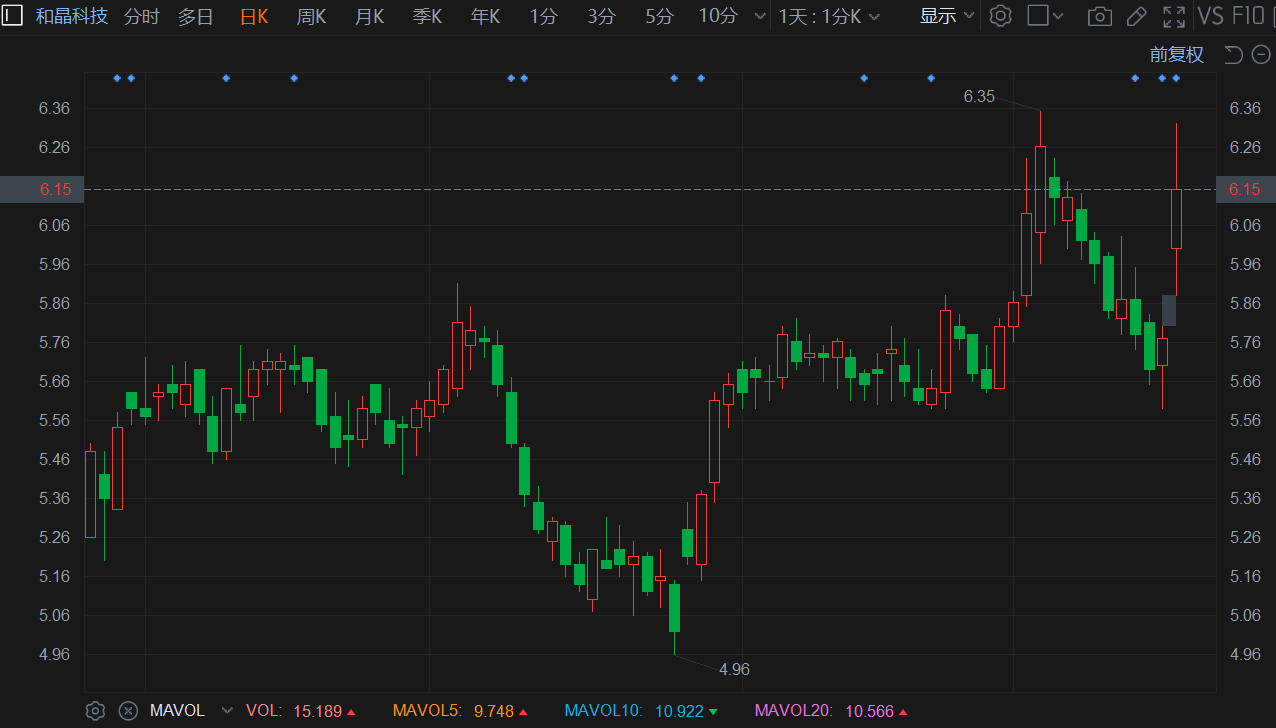Click the square window layout icon

coord(1038,16)
